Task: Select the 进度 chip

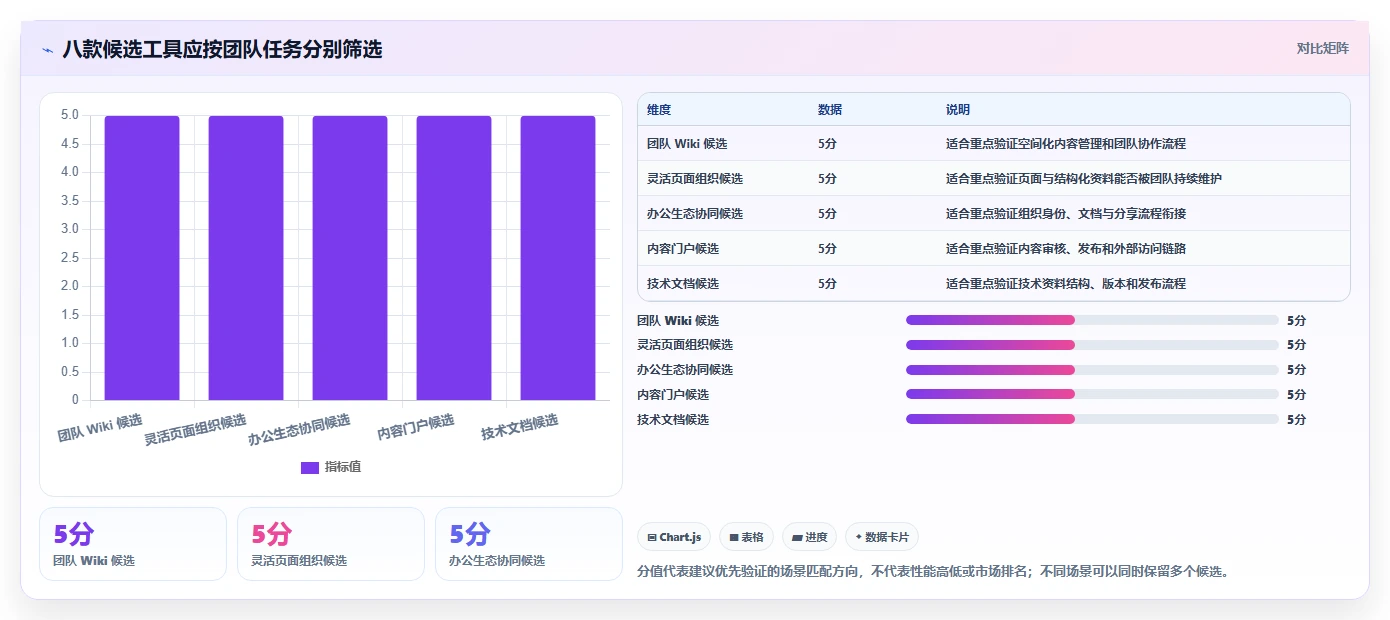Action: 809,537
